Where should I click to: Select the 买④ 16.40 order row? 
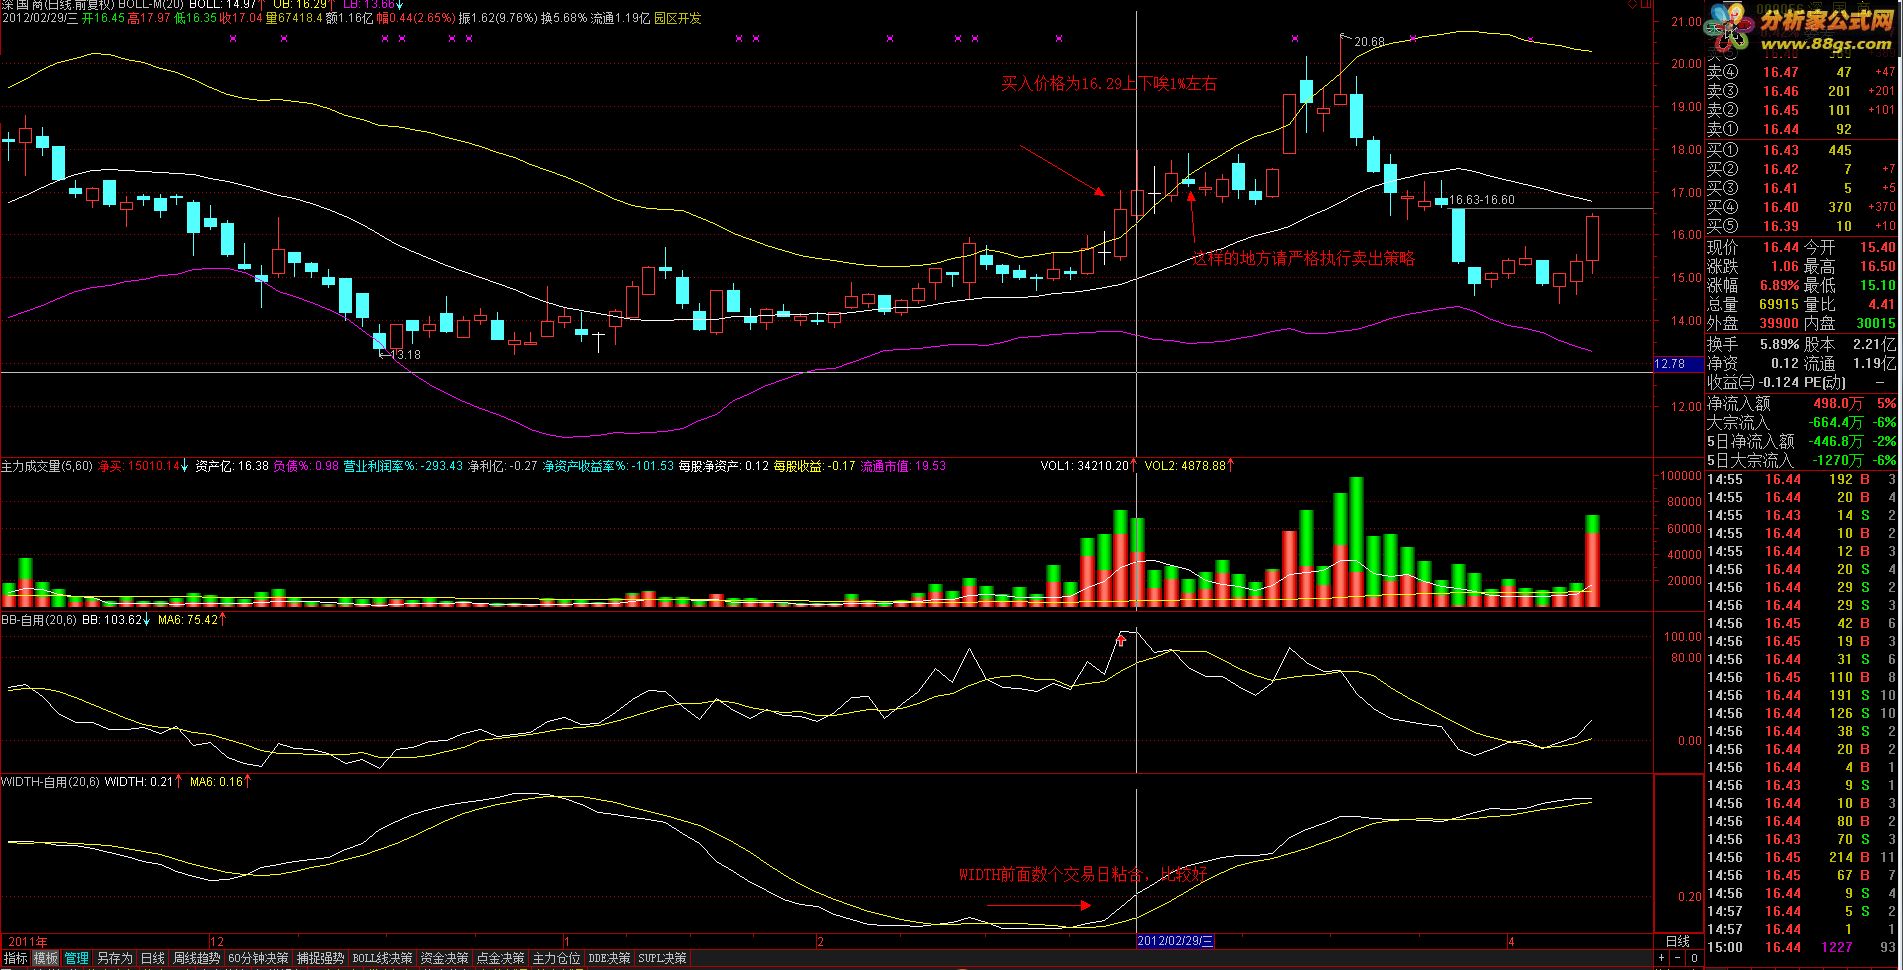tap(1801, 207)
